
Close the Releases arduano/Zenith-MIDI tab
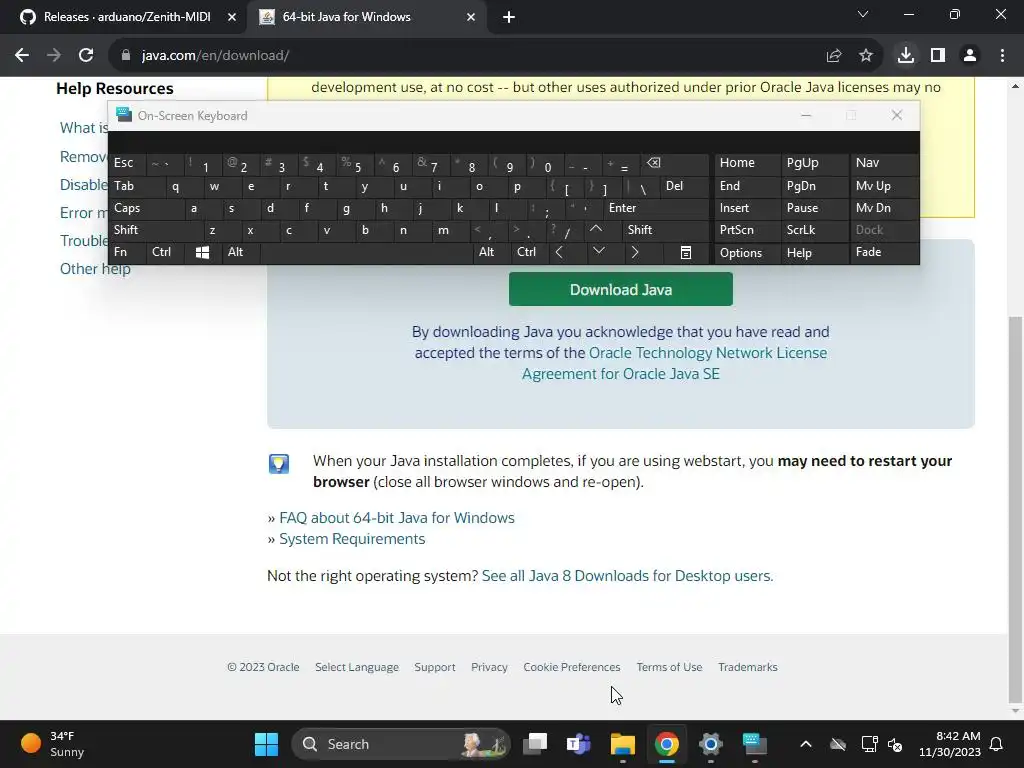coord(232,18)
